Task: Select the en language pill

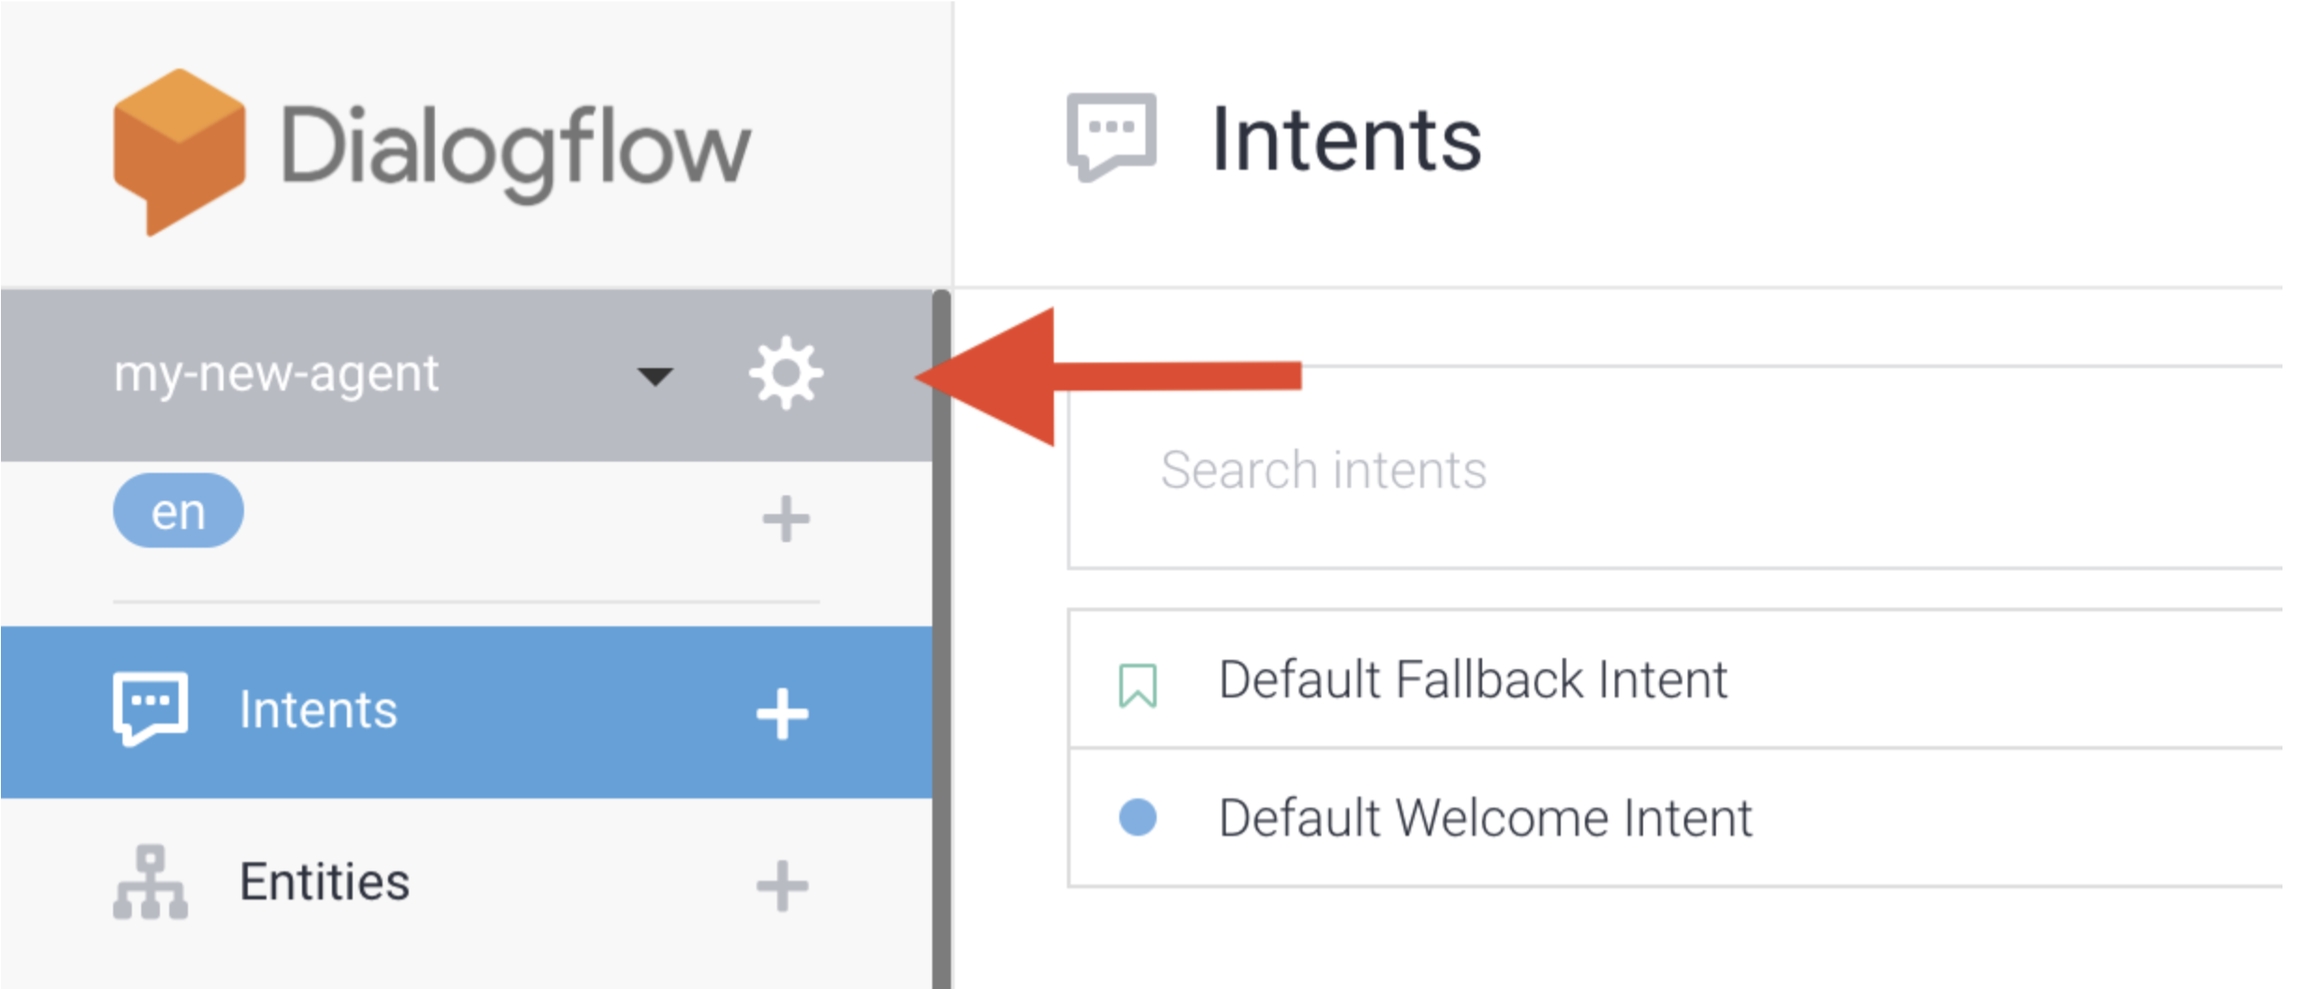Action: [x=178, y=511]
